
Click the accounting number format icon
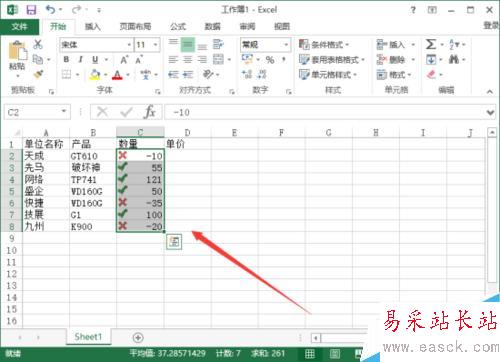click(x=247, y=59)
